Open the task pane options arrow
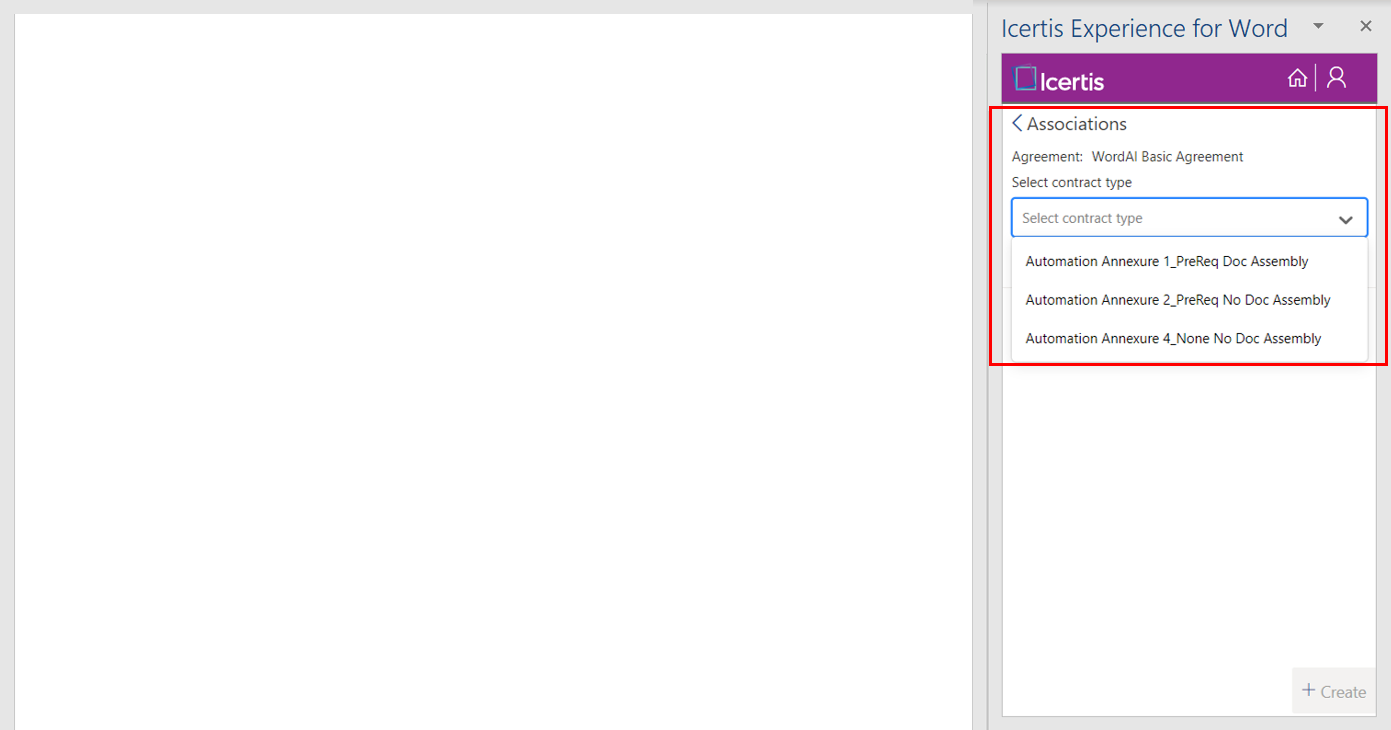The image size is (1391, 730). tap(1318, 26)
